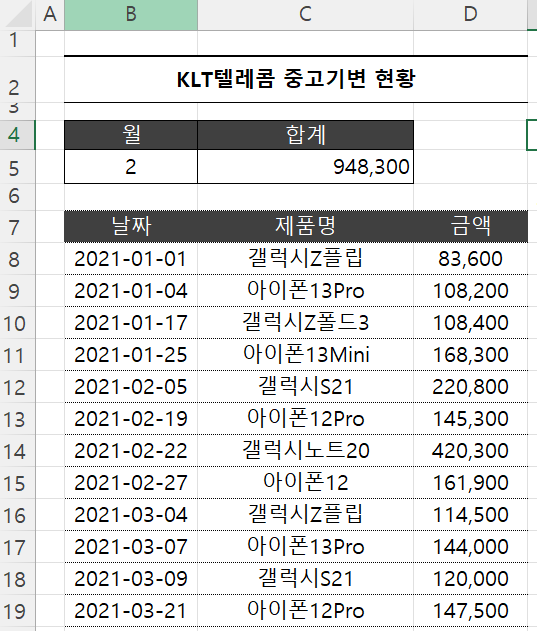This screenshot has height=631, width=537.
Task: Select date cell 2021-03-09
Action: click(x=131, y=579)
